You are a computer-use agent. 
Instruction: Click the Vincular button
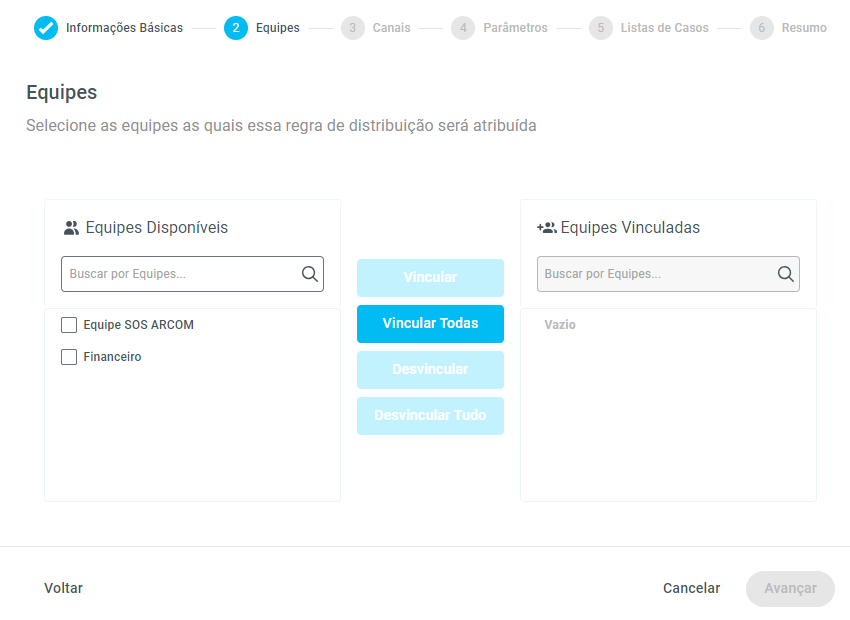(430, 278)
